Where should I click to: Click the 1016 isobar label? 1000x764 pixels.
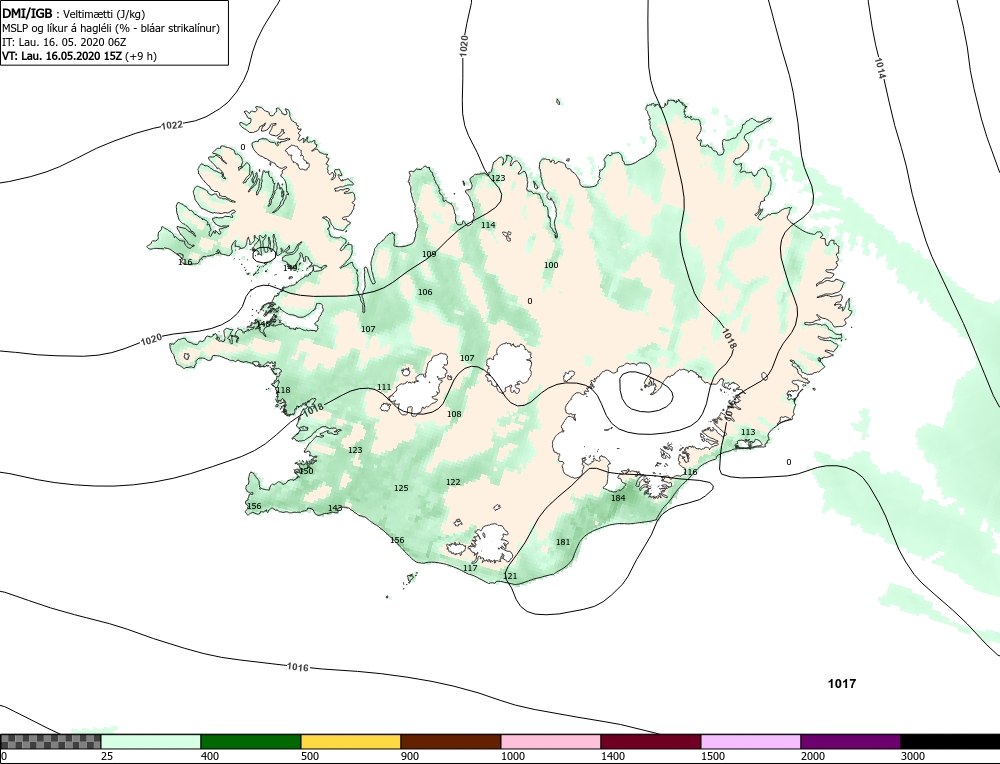(x=298, y=667)
